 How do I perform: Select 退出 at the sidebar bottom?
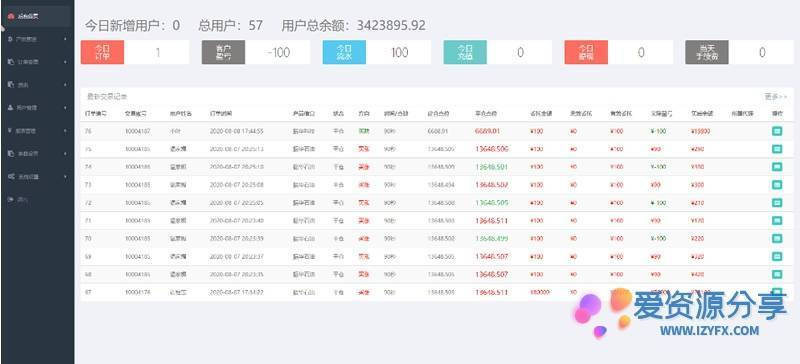click(x=23, y=199)
